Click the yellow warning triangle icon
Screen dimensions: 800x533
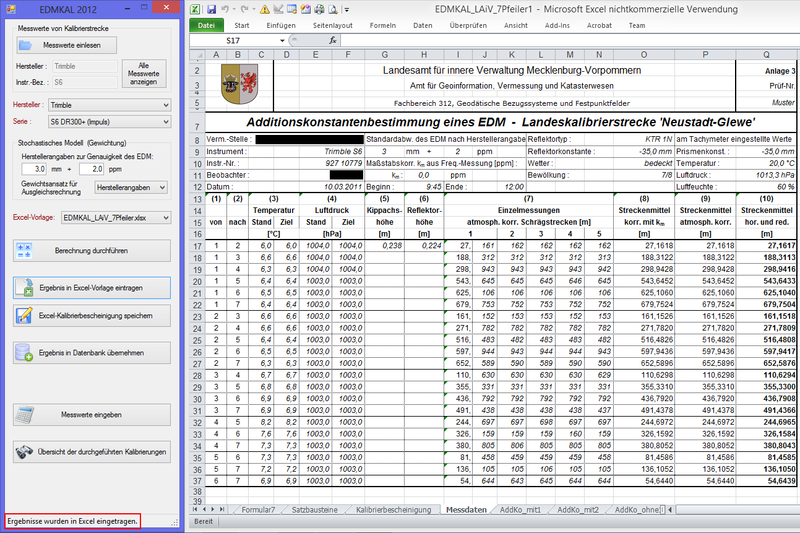click(x=264, y=9)
